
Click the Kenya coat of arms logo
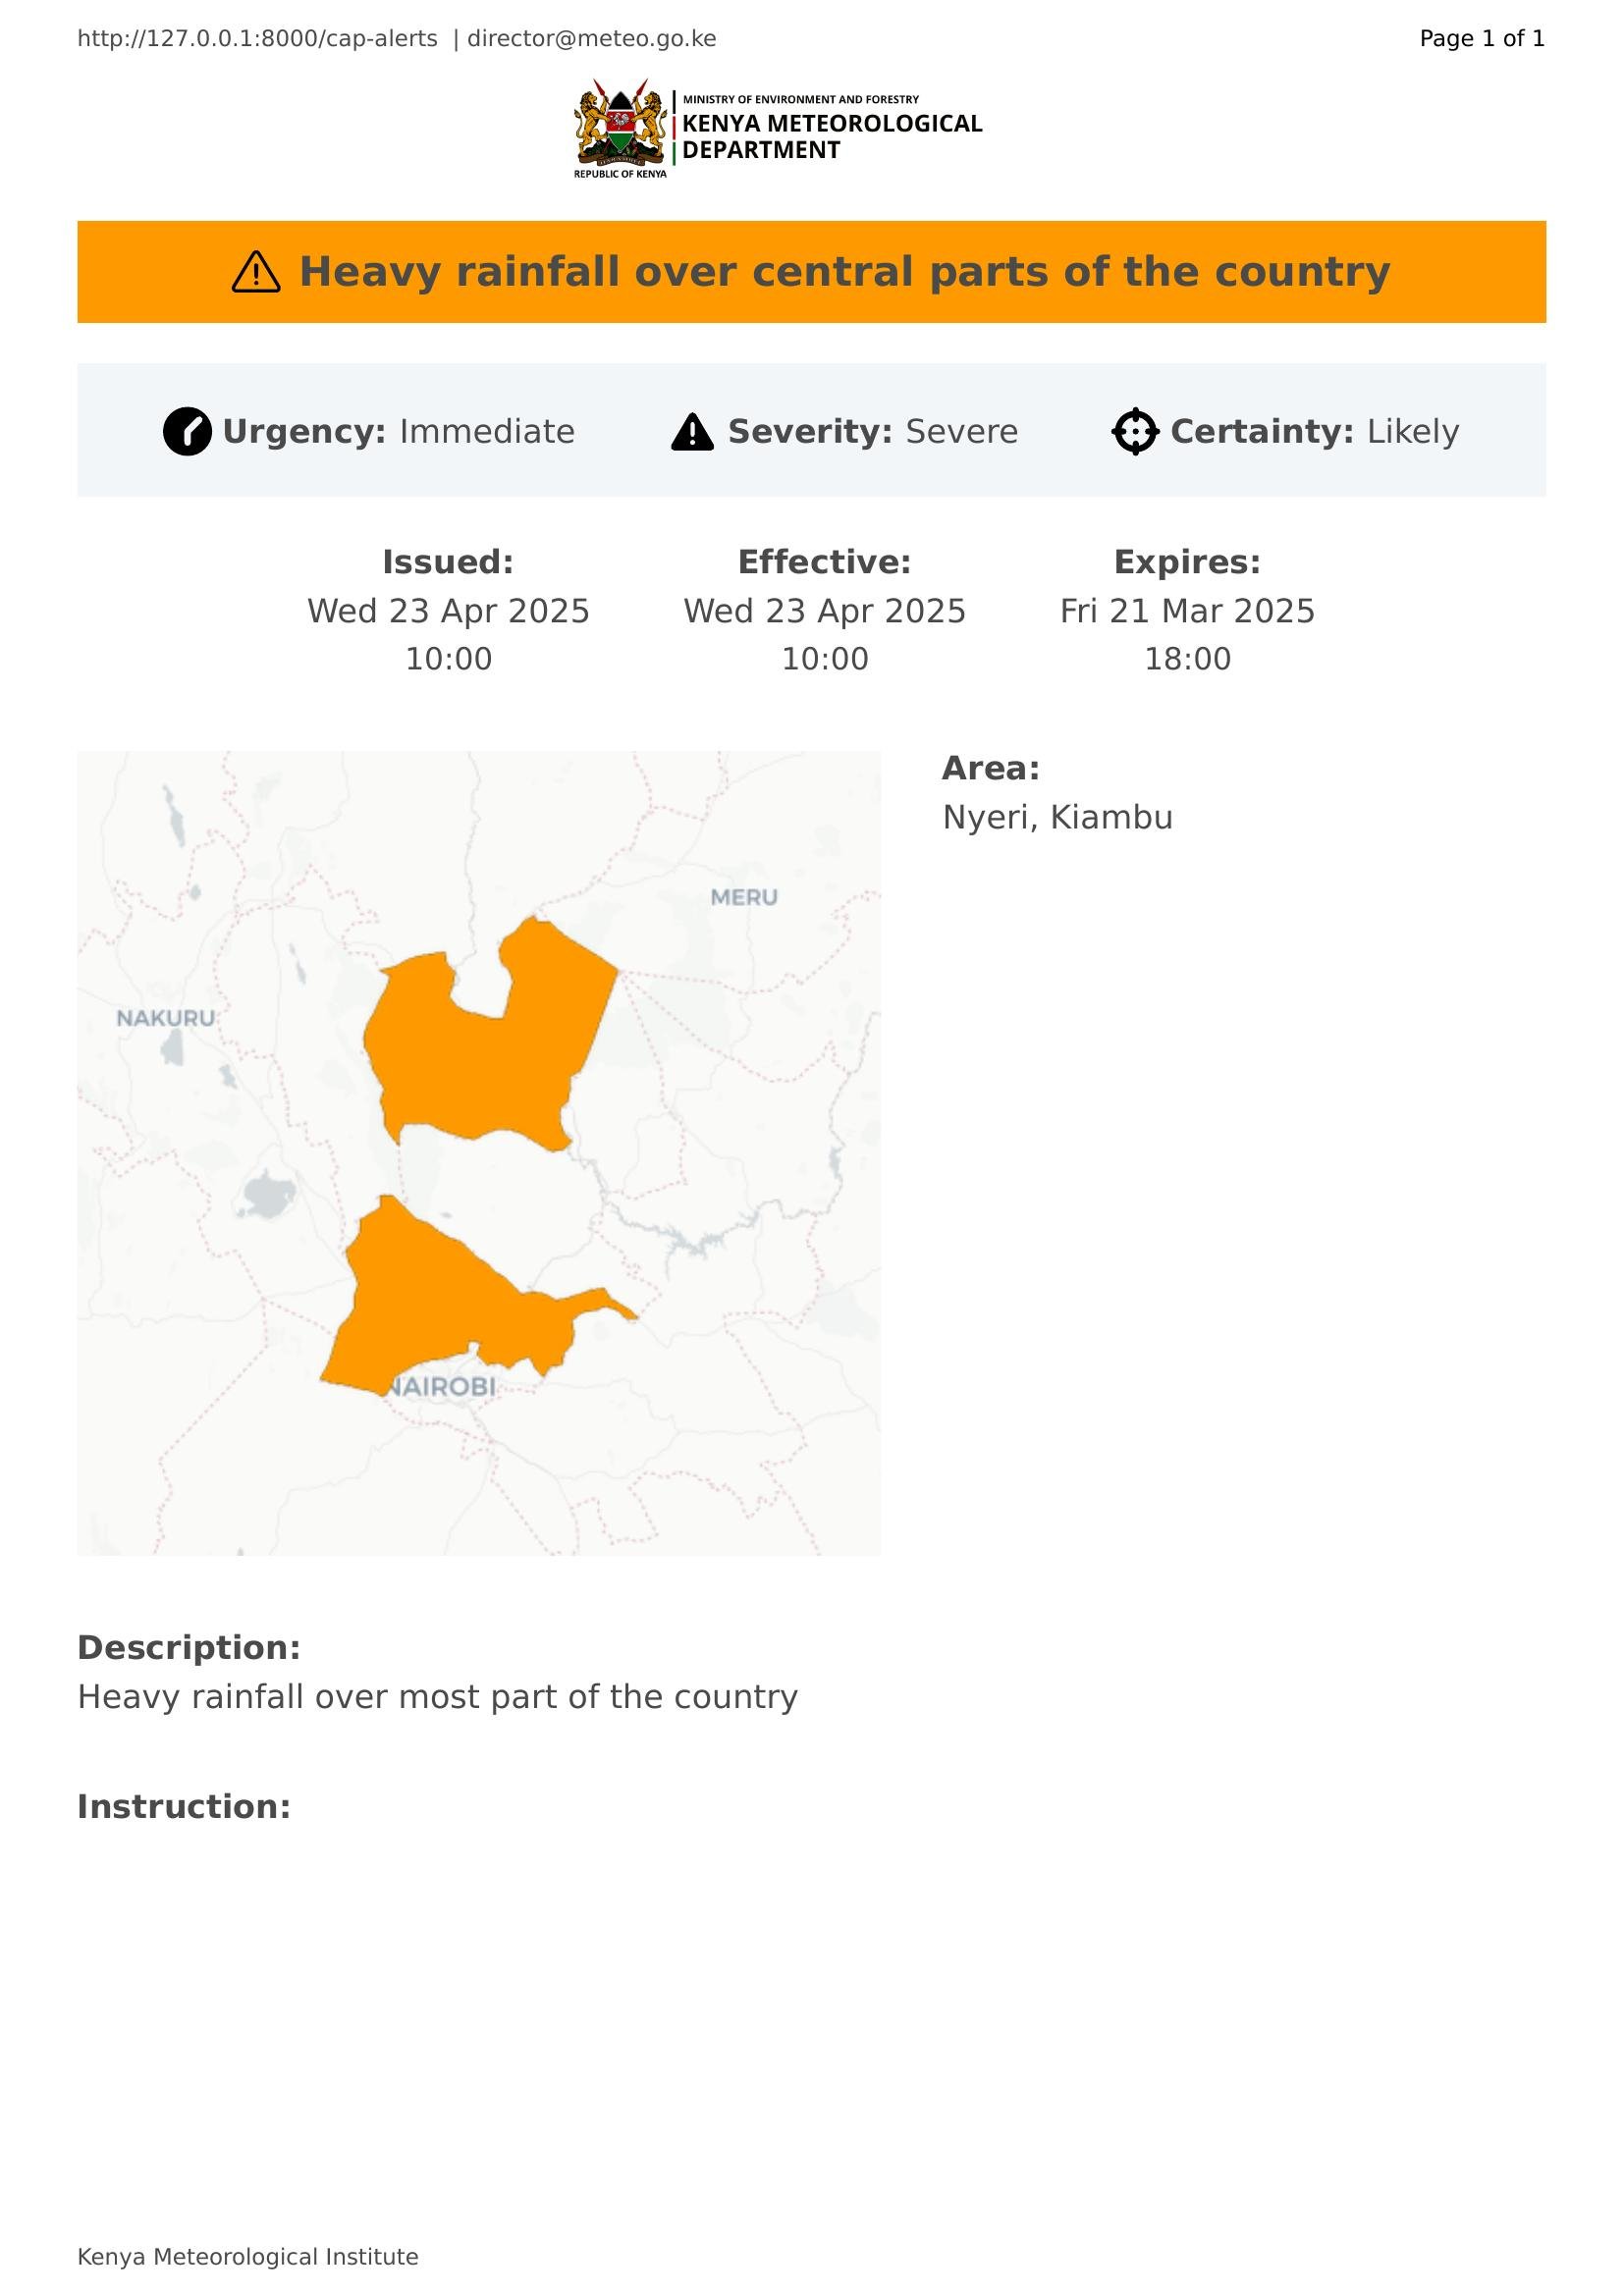point(620,127)
